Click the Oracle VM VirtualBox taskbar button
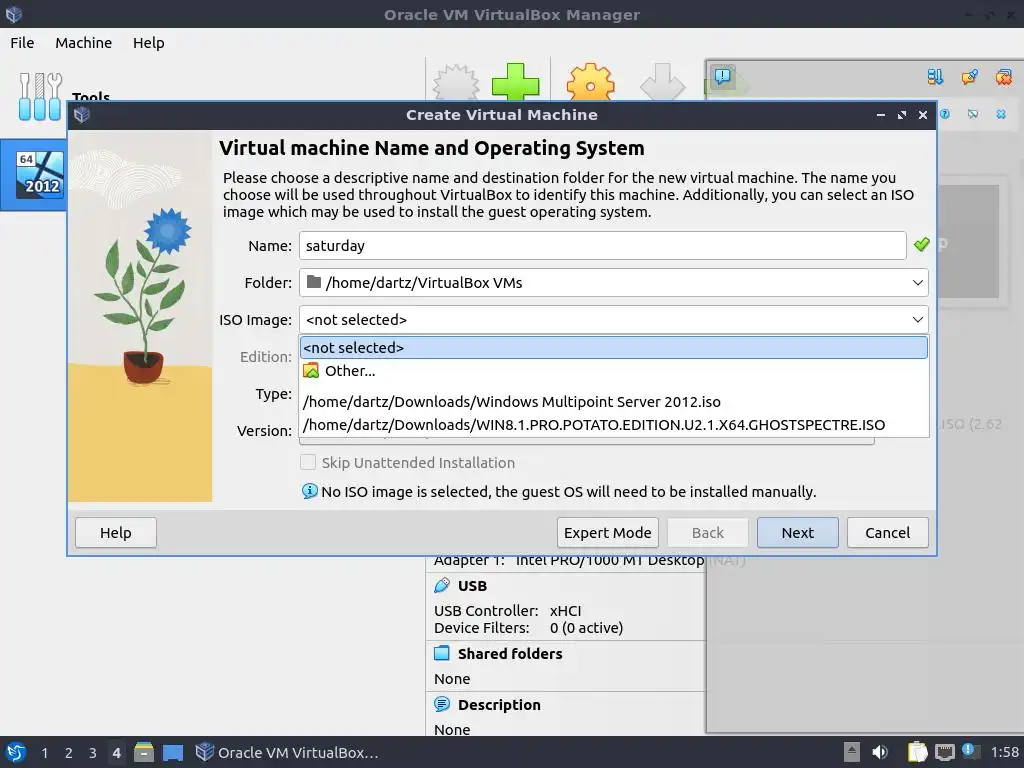The width and height of the screenshot is (1024, 768). click(287, 752)
